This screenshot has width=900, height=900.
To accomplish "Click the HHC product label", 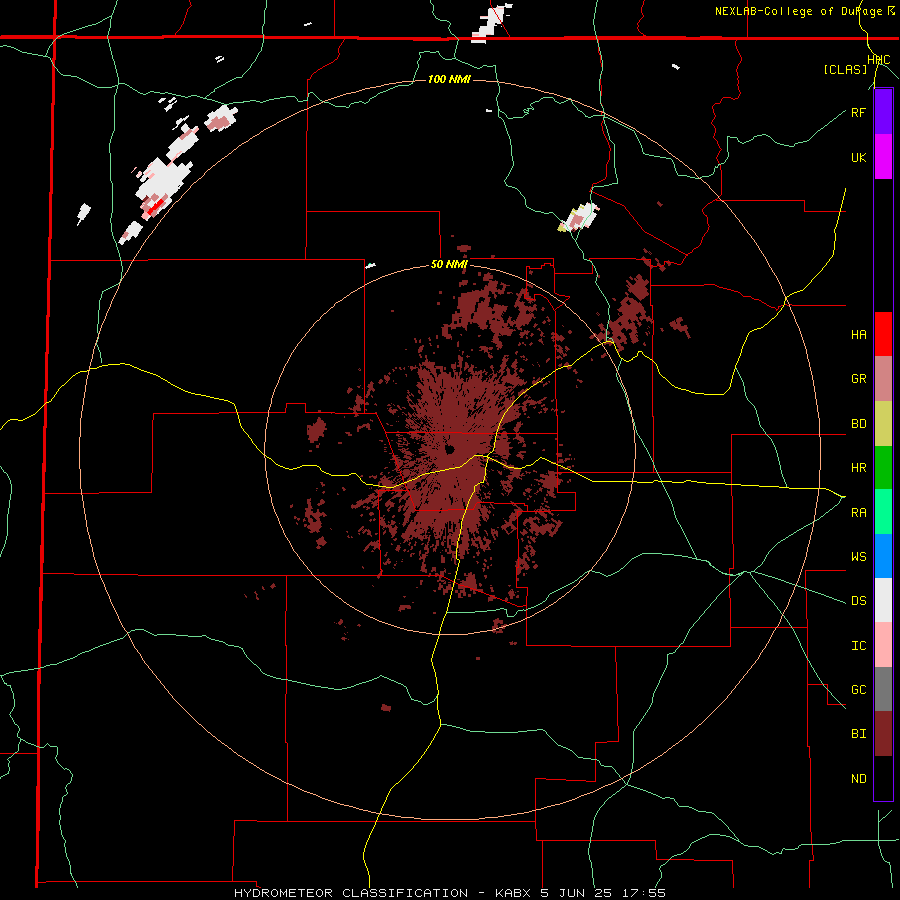I will (878, 60).
